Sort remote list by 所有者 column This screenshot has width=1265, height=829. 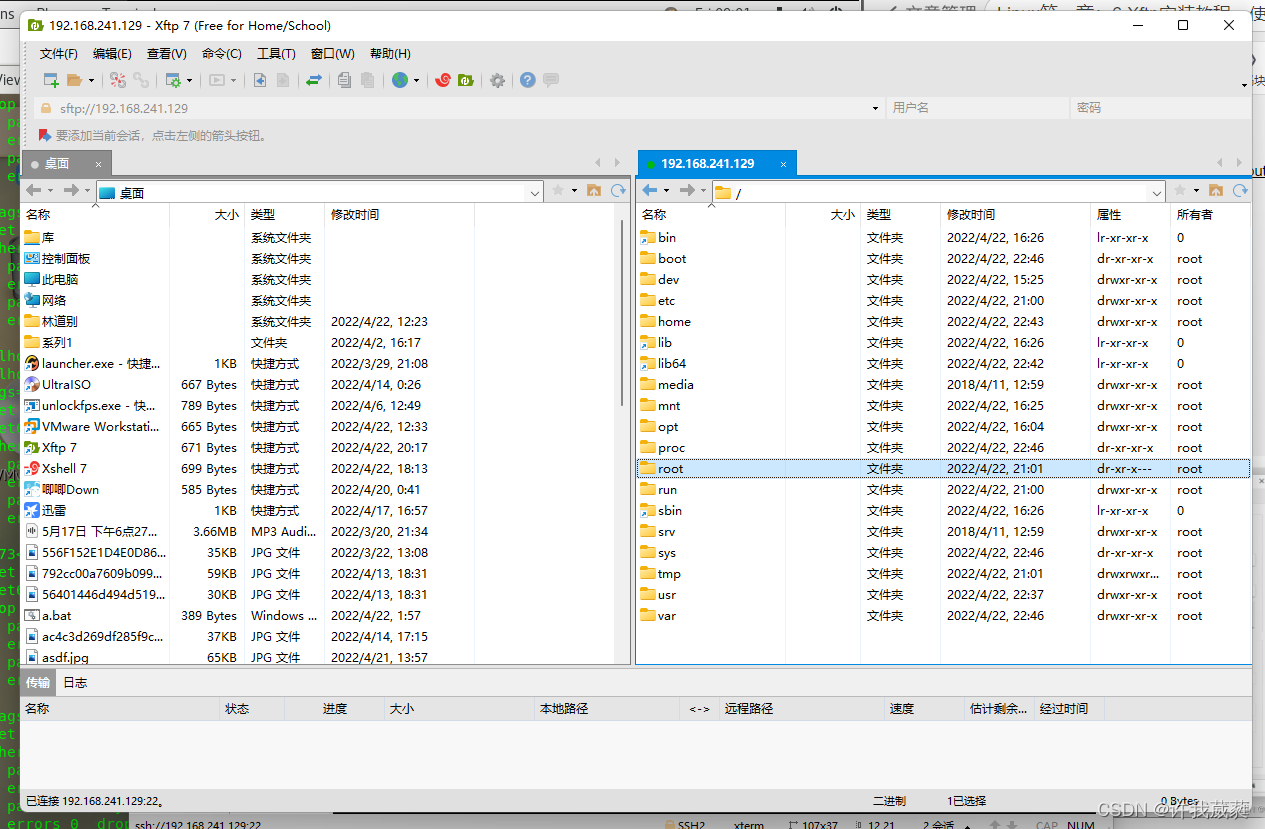[x=1210, y=215]
